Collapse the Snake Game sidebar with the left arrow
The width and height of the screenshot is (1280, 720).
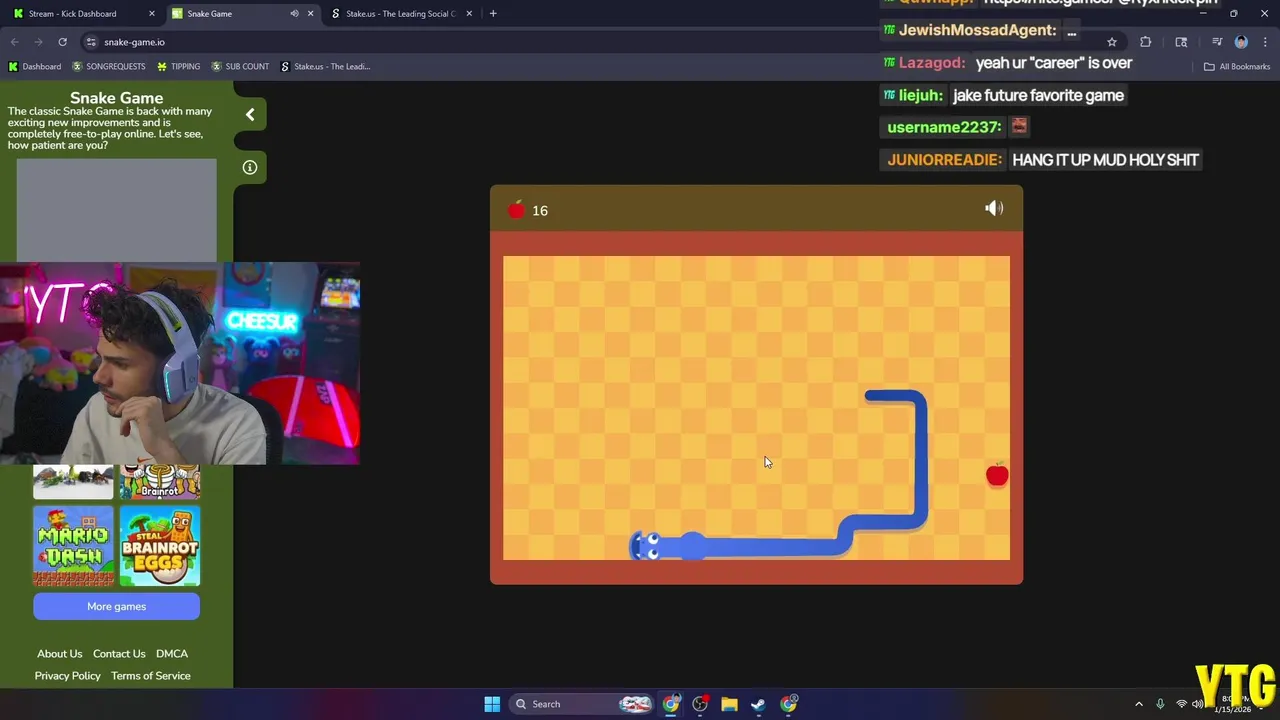pos(250,115)
